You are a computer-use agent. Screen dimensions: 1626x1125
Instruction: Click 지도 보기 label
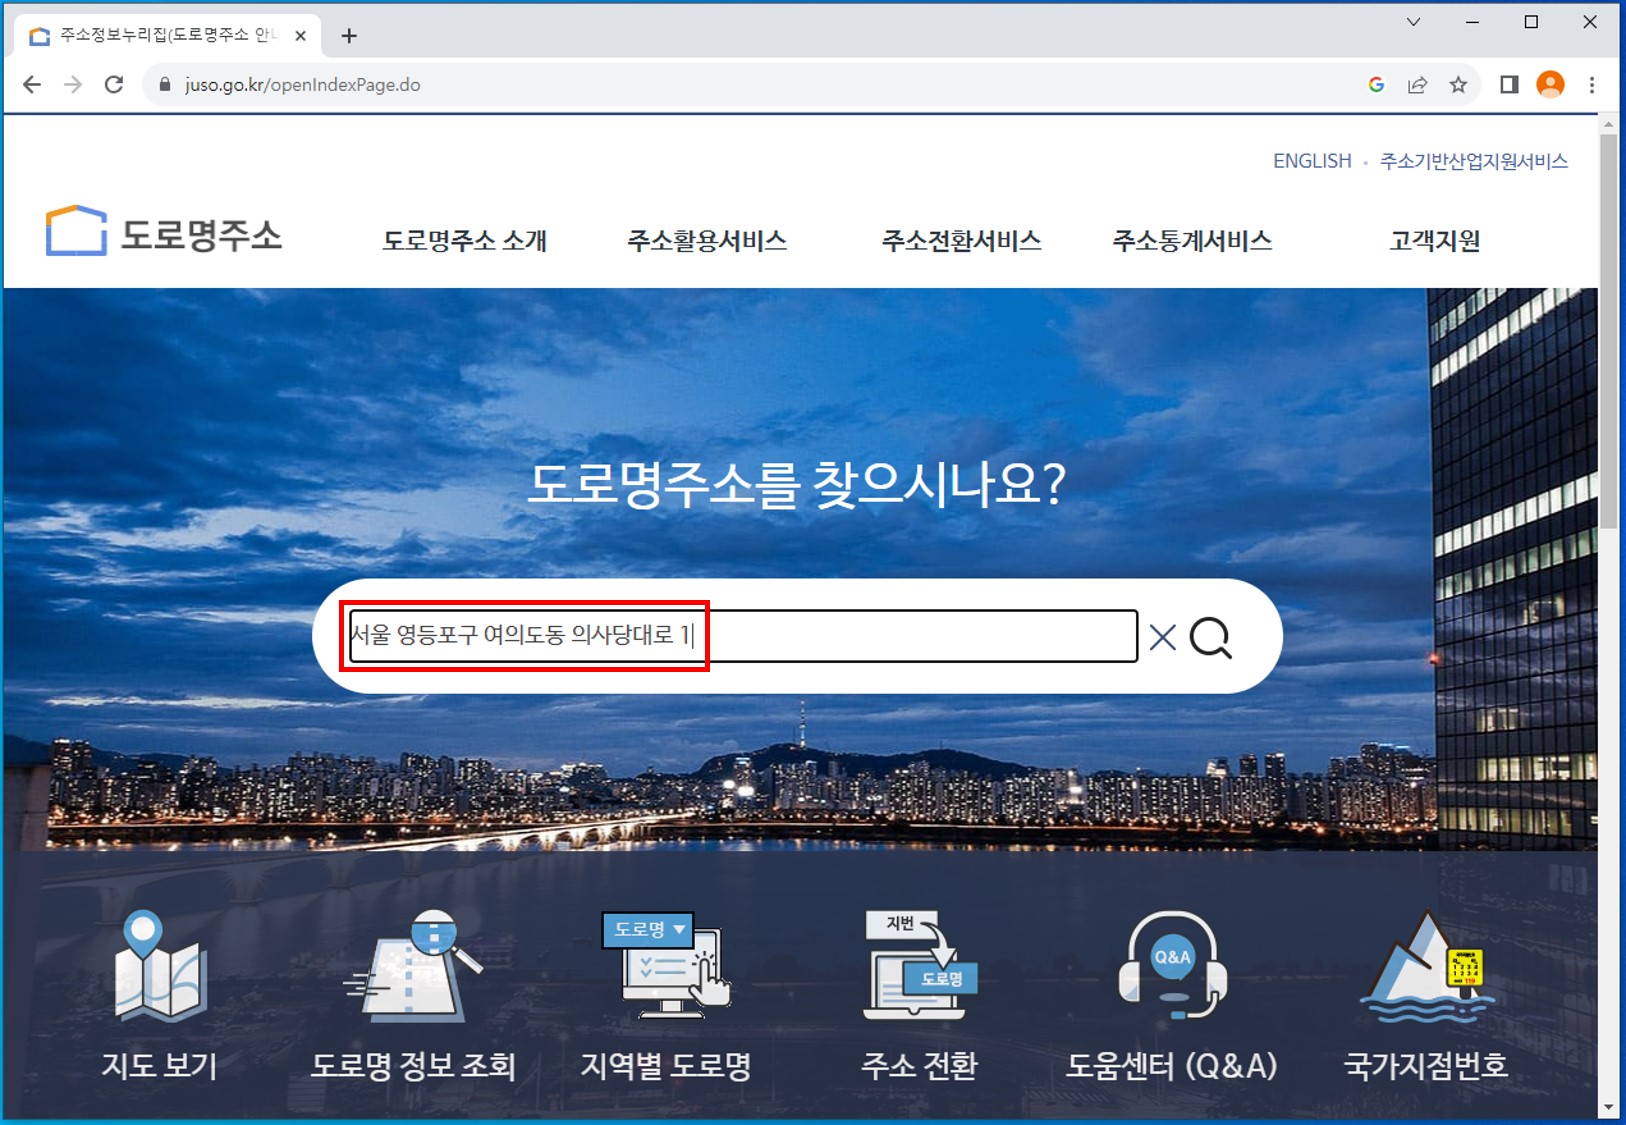tap(160, 1065)
